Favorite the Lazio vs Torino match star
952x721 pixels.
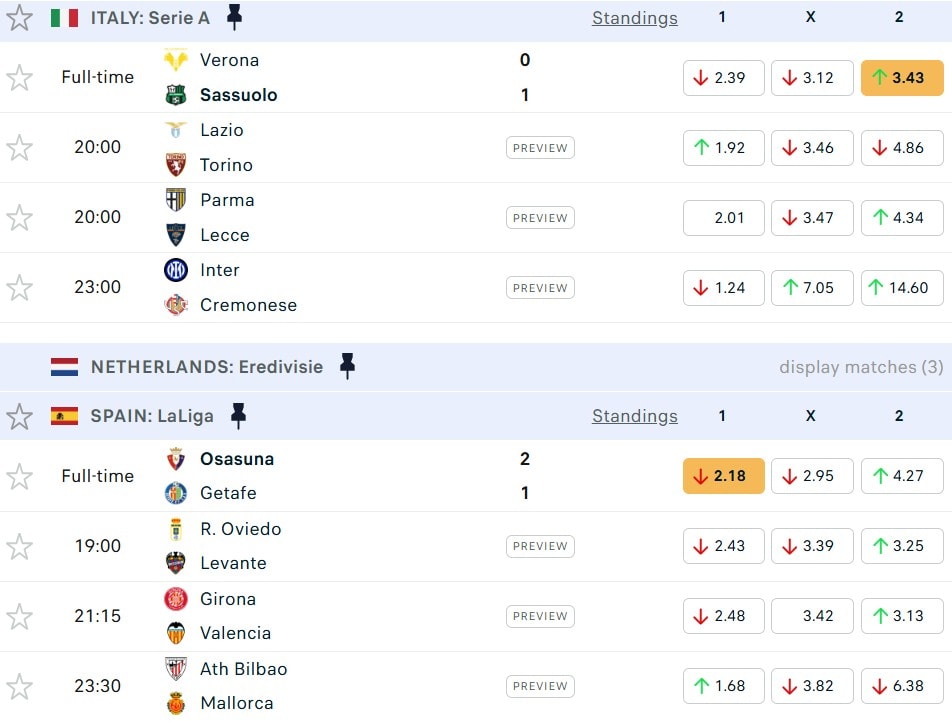(x=20, y=148)
